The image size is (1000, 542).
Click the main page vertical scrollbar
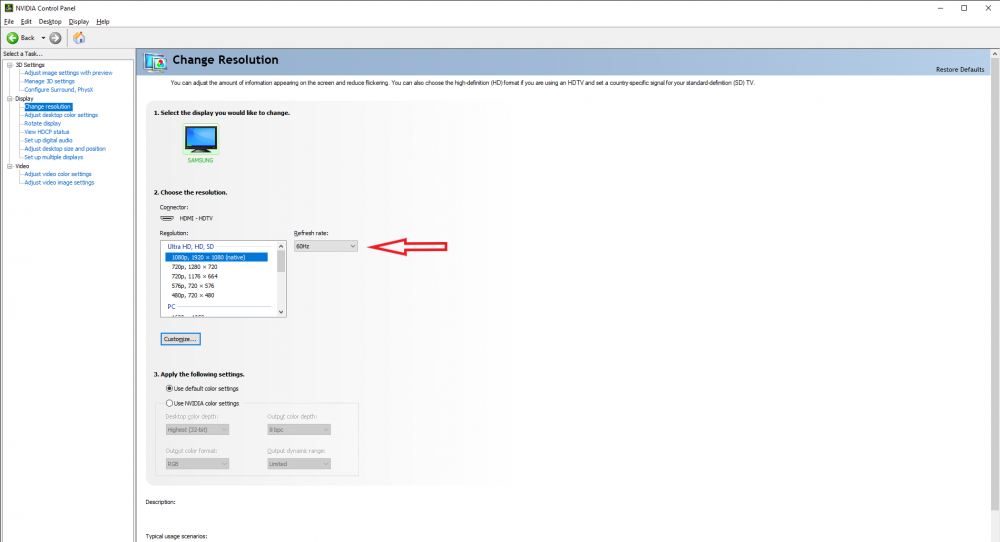click(995, 284)
